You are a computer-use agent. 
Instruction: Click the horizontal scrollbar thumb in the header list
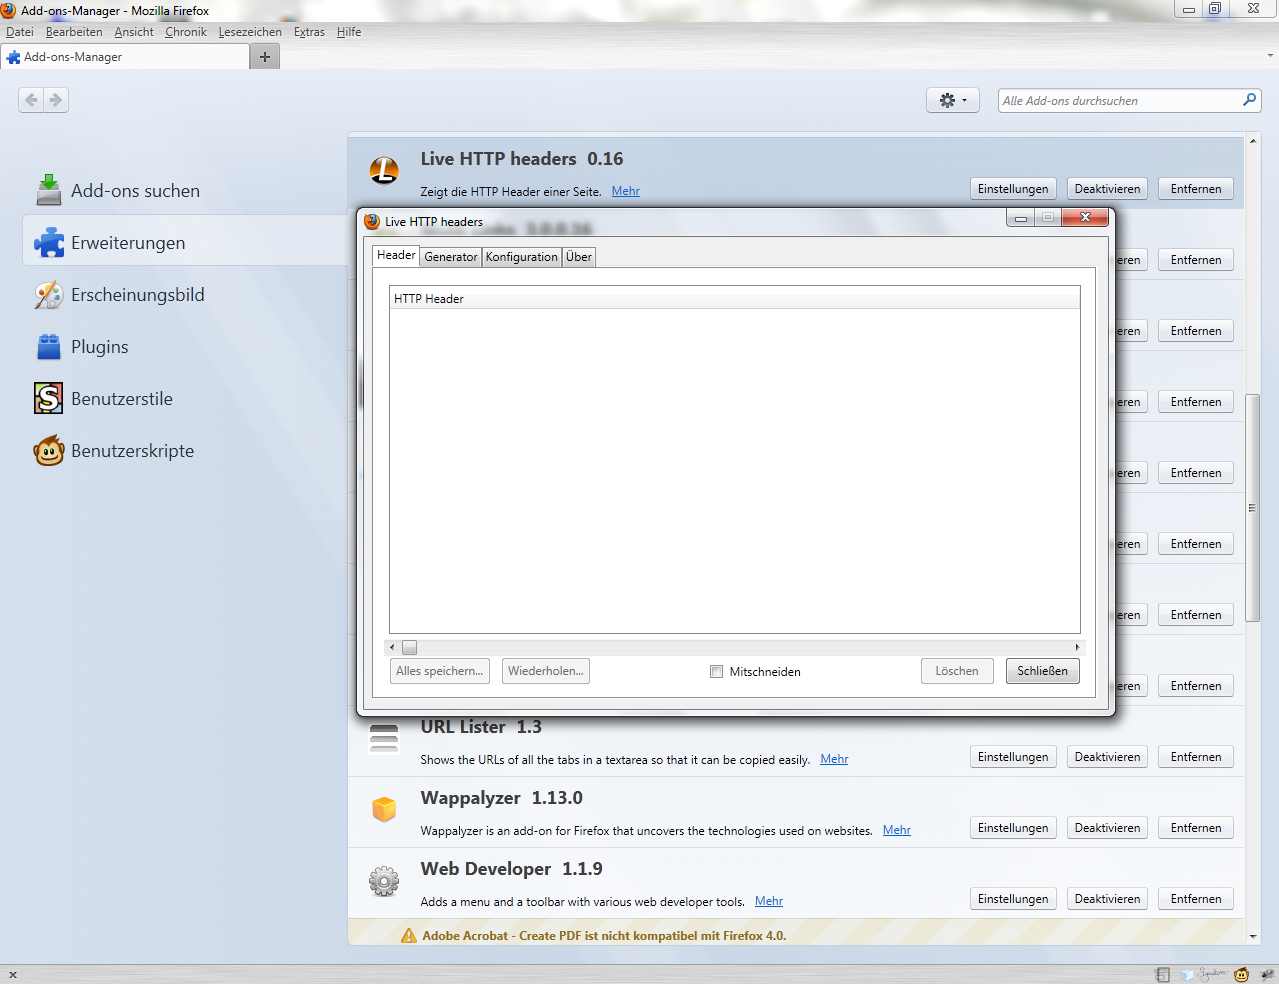(x=409, y=647)
